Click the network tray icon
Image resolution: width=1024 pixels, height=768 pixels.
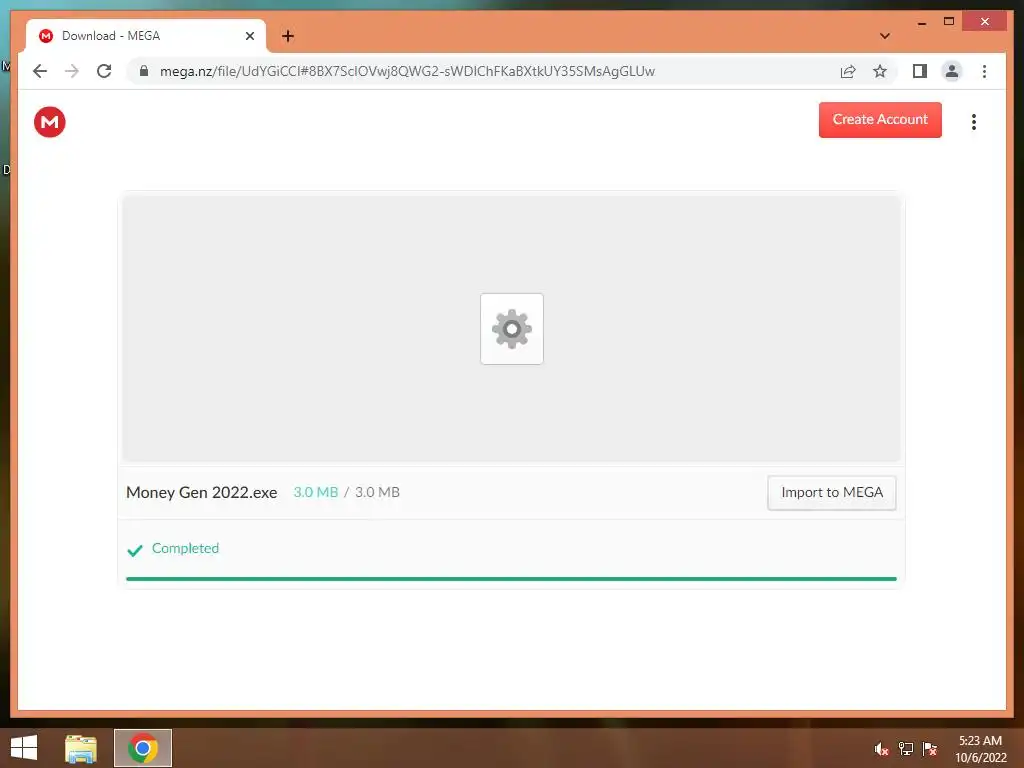(905, 748)
